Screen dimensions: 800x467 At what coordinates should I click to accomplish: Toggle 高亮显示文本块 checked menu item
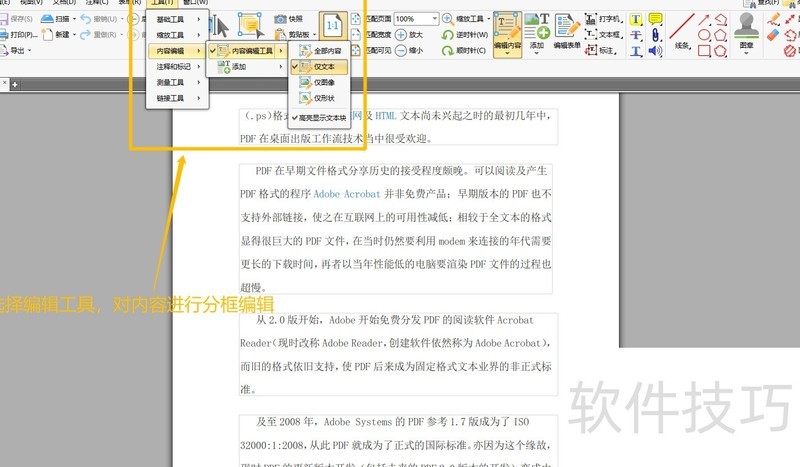[318, 118]
